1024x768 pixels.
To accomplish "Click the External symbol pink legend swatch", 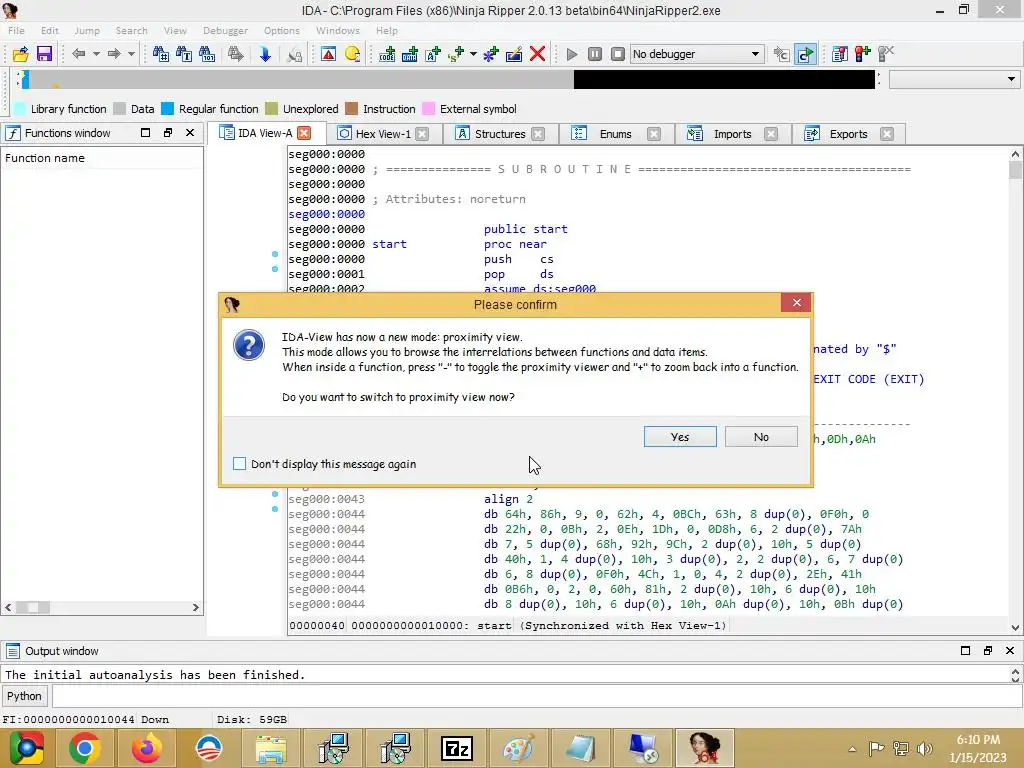I will click(x=428, y=109).
